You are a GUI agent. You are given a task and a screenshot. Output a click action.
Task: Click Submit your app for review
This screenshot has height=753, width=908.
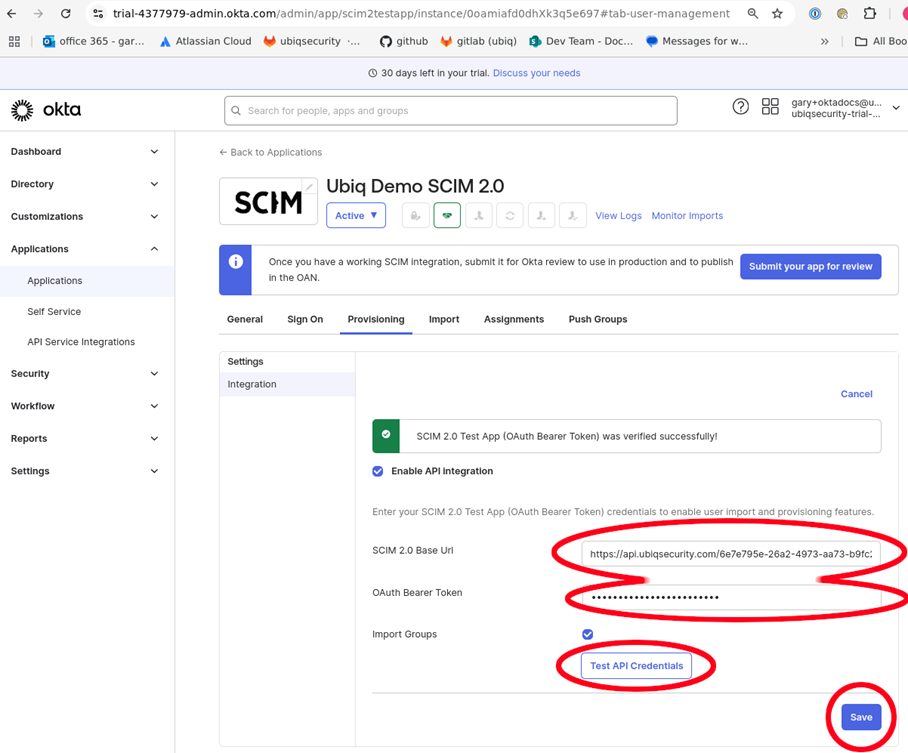coord(810,266)
